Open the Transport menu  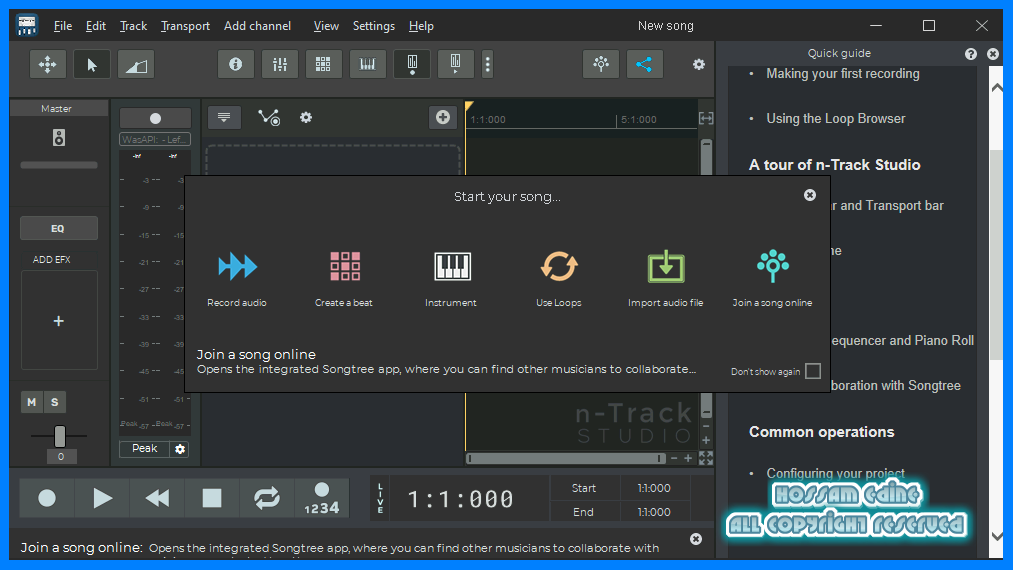185,26
